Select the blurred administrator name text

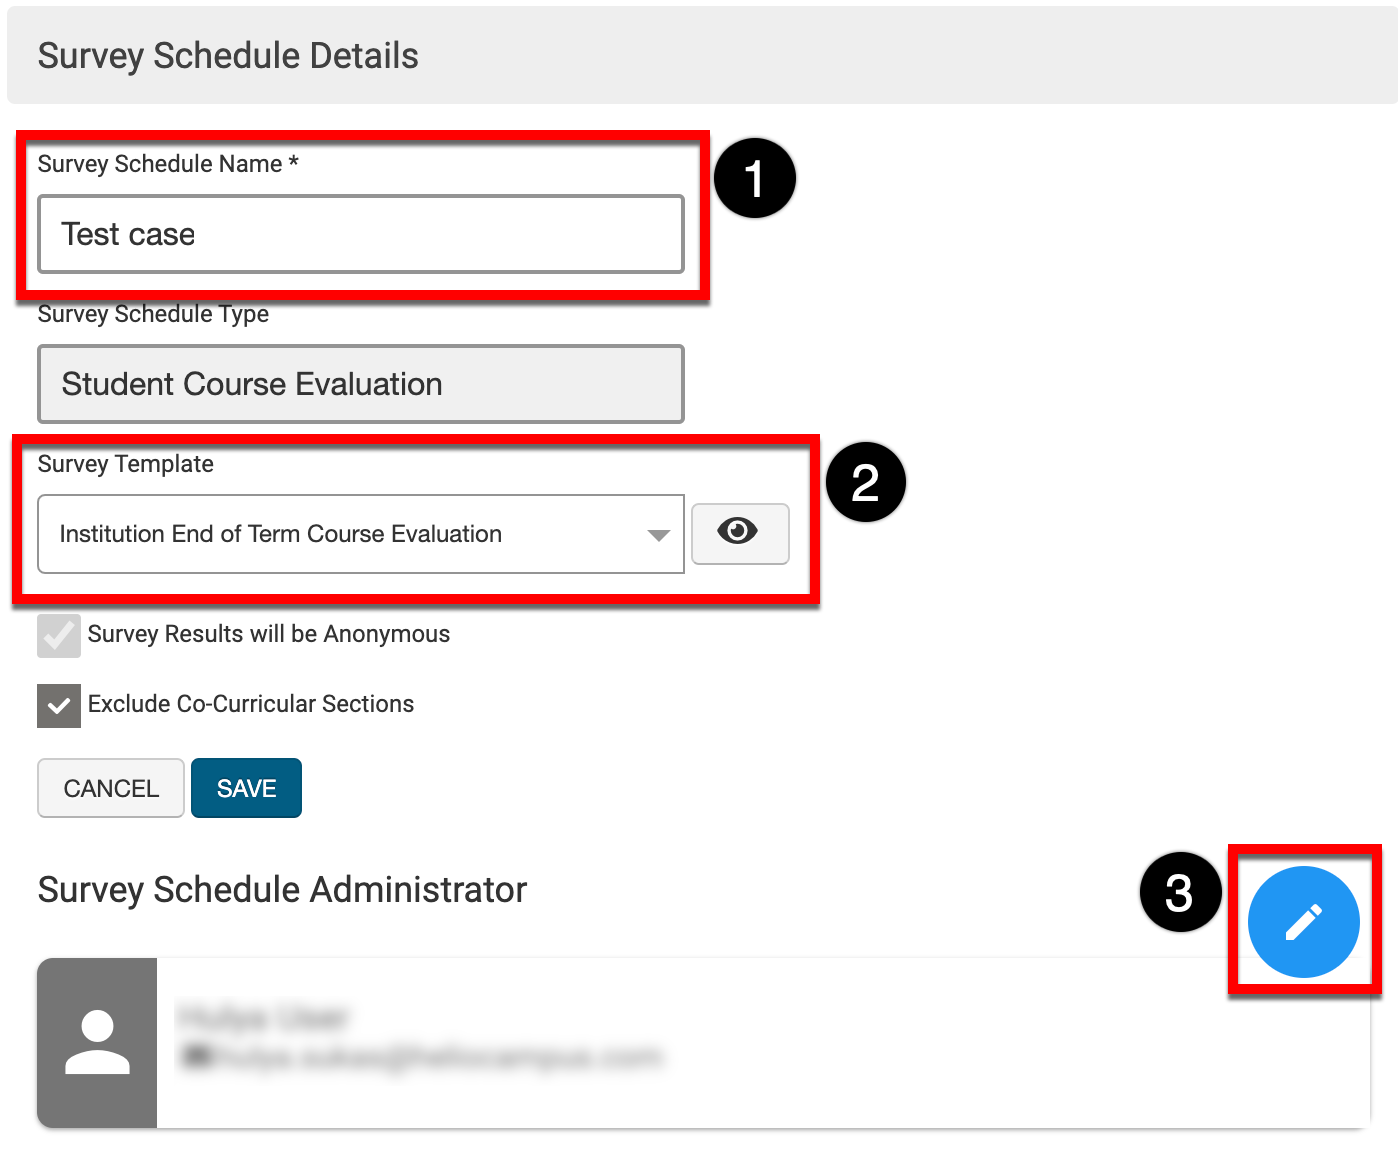tap(262, 1018)
